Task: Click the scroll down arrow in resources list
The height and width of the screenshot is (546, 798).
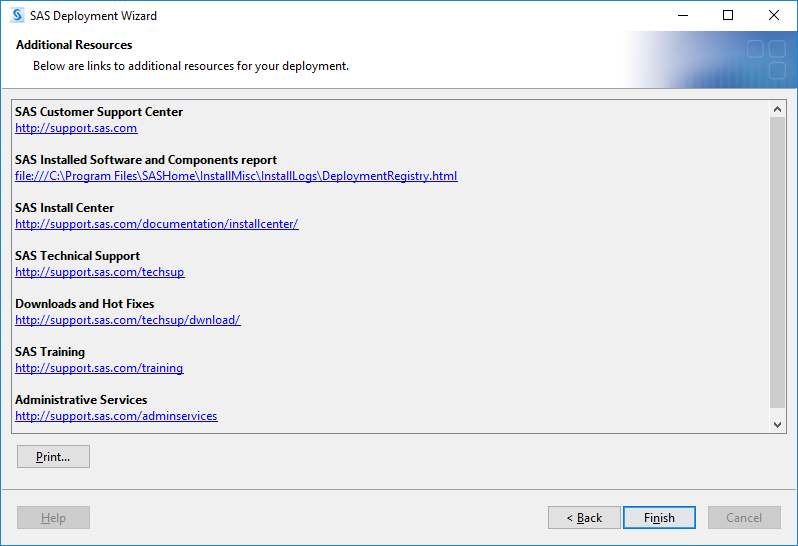Action: point(777,424)
